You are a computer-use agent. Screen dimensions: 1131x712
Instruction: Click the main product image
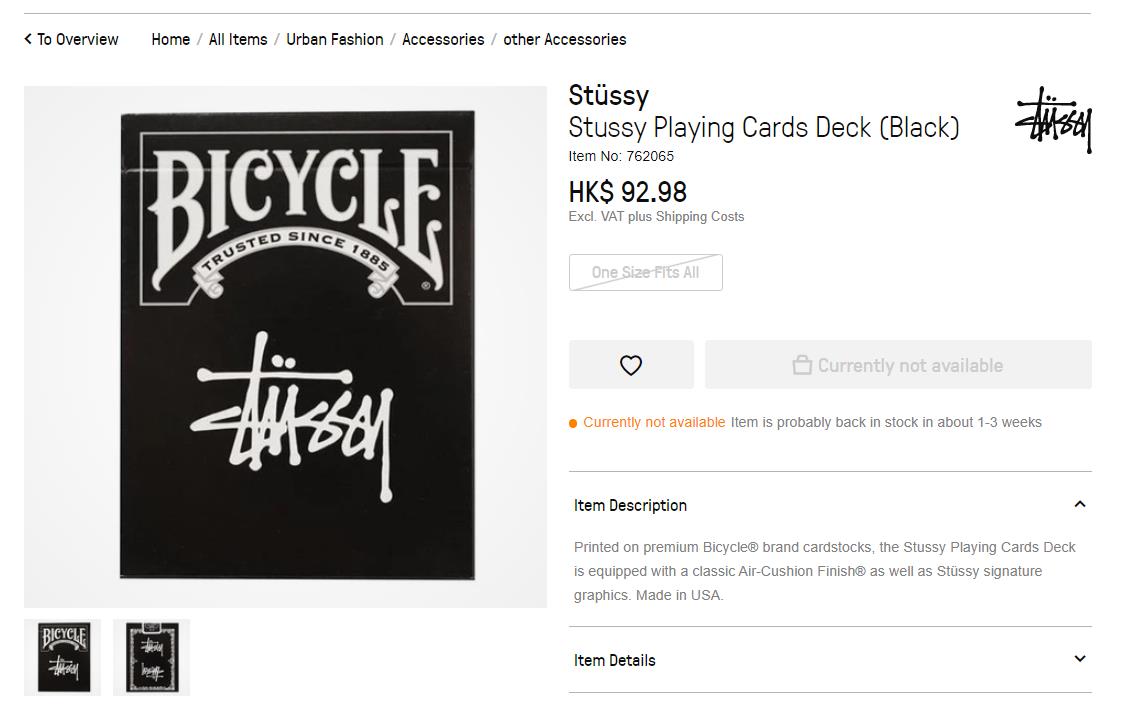tap(285, 346)
